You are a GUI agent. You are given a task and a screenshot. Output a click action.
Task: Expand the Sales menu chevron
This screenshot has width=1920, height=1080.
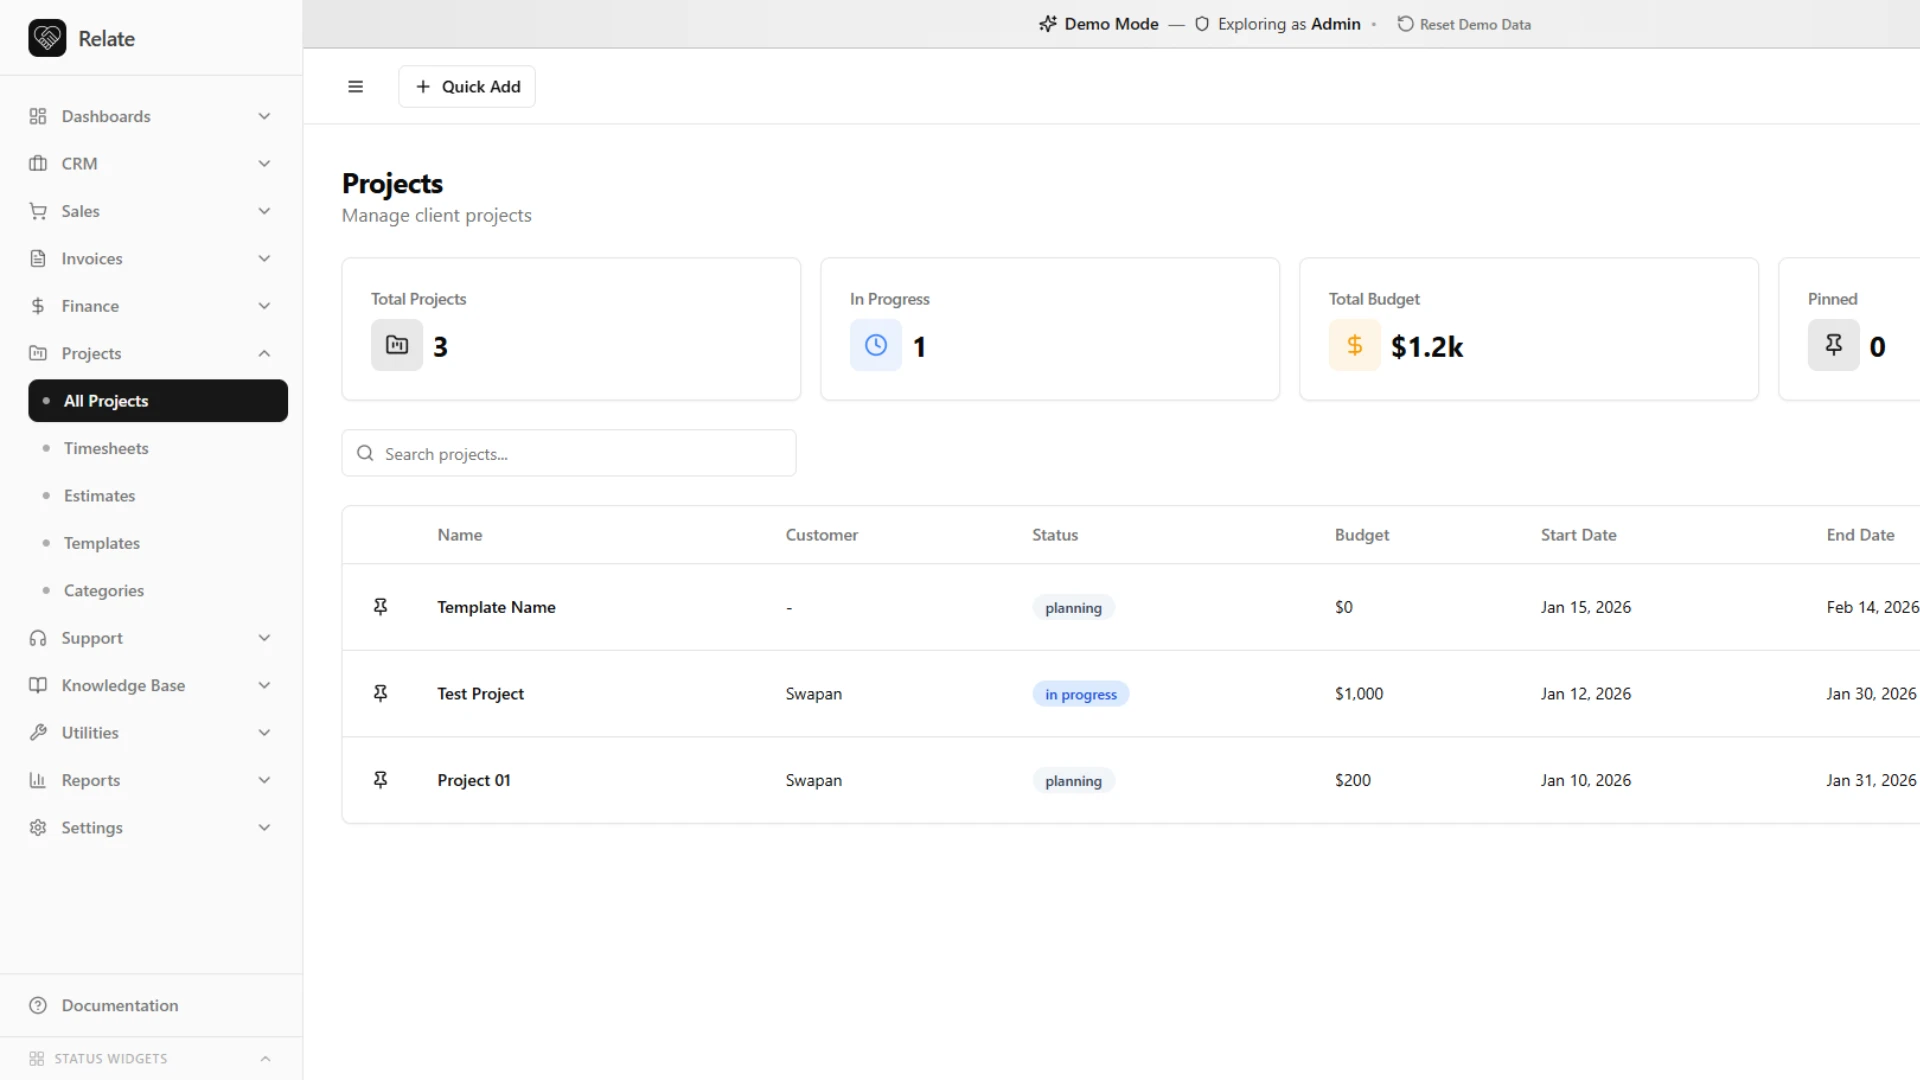pyautogui.click(x=264, y=211)
